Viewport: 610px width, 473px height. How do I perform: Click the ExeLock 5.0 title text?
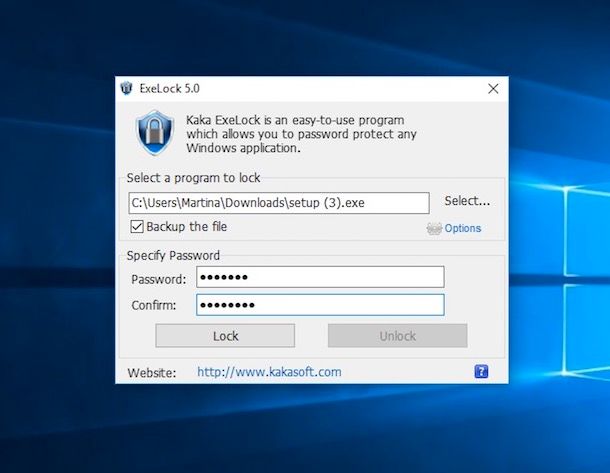(x=170, y=89)
